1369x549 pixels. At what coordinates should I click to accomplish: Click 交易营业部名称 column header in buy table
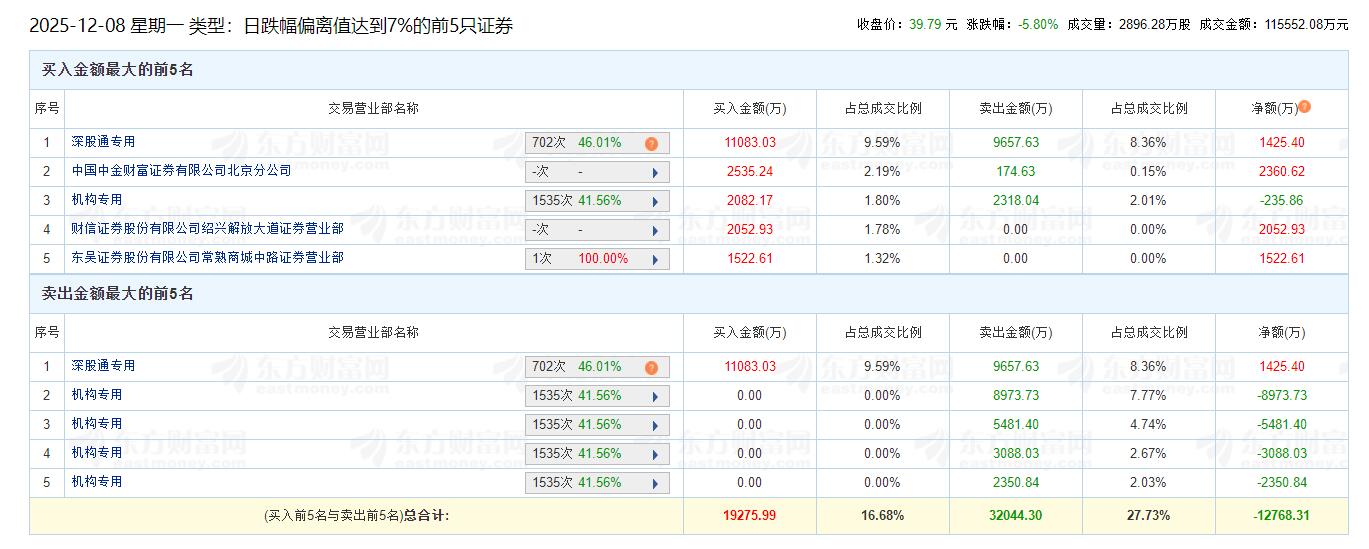click(373, 108)
